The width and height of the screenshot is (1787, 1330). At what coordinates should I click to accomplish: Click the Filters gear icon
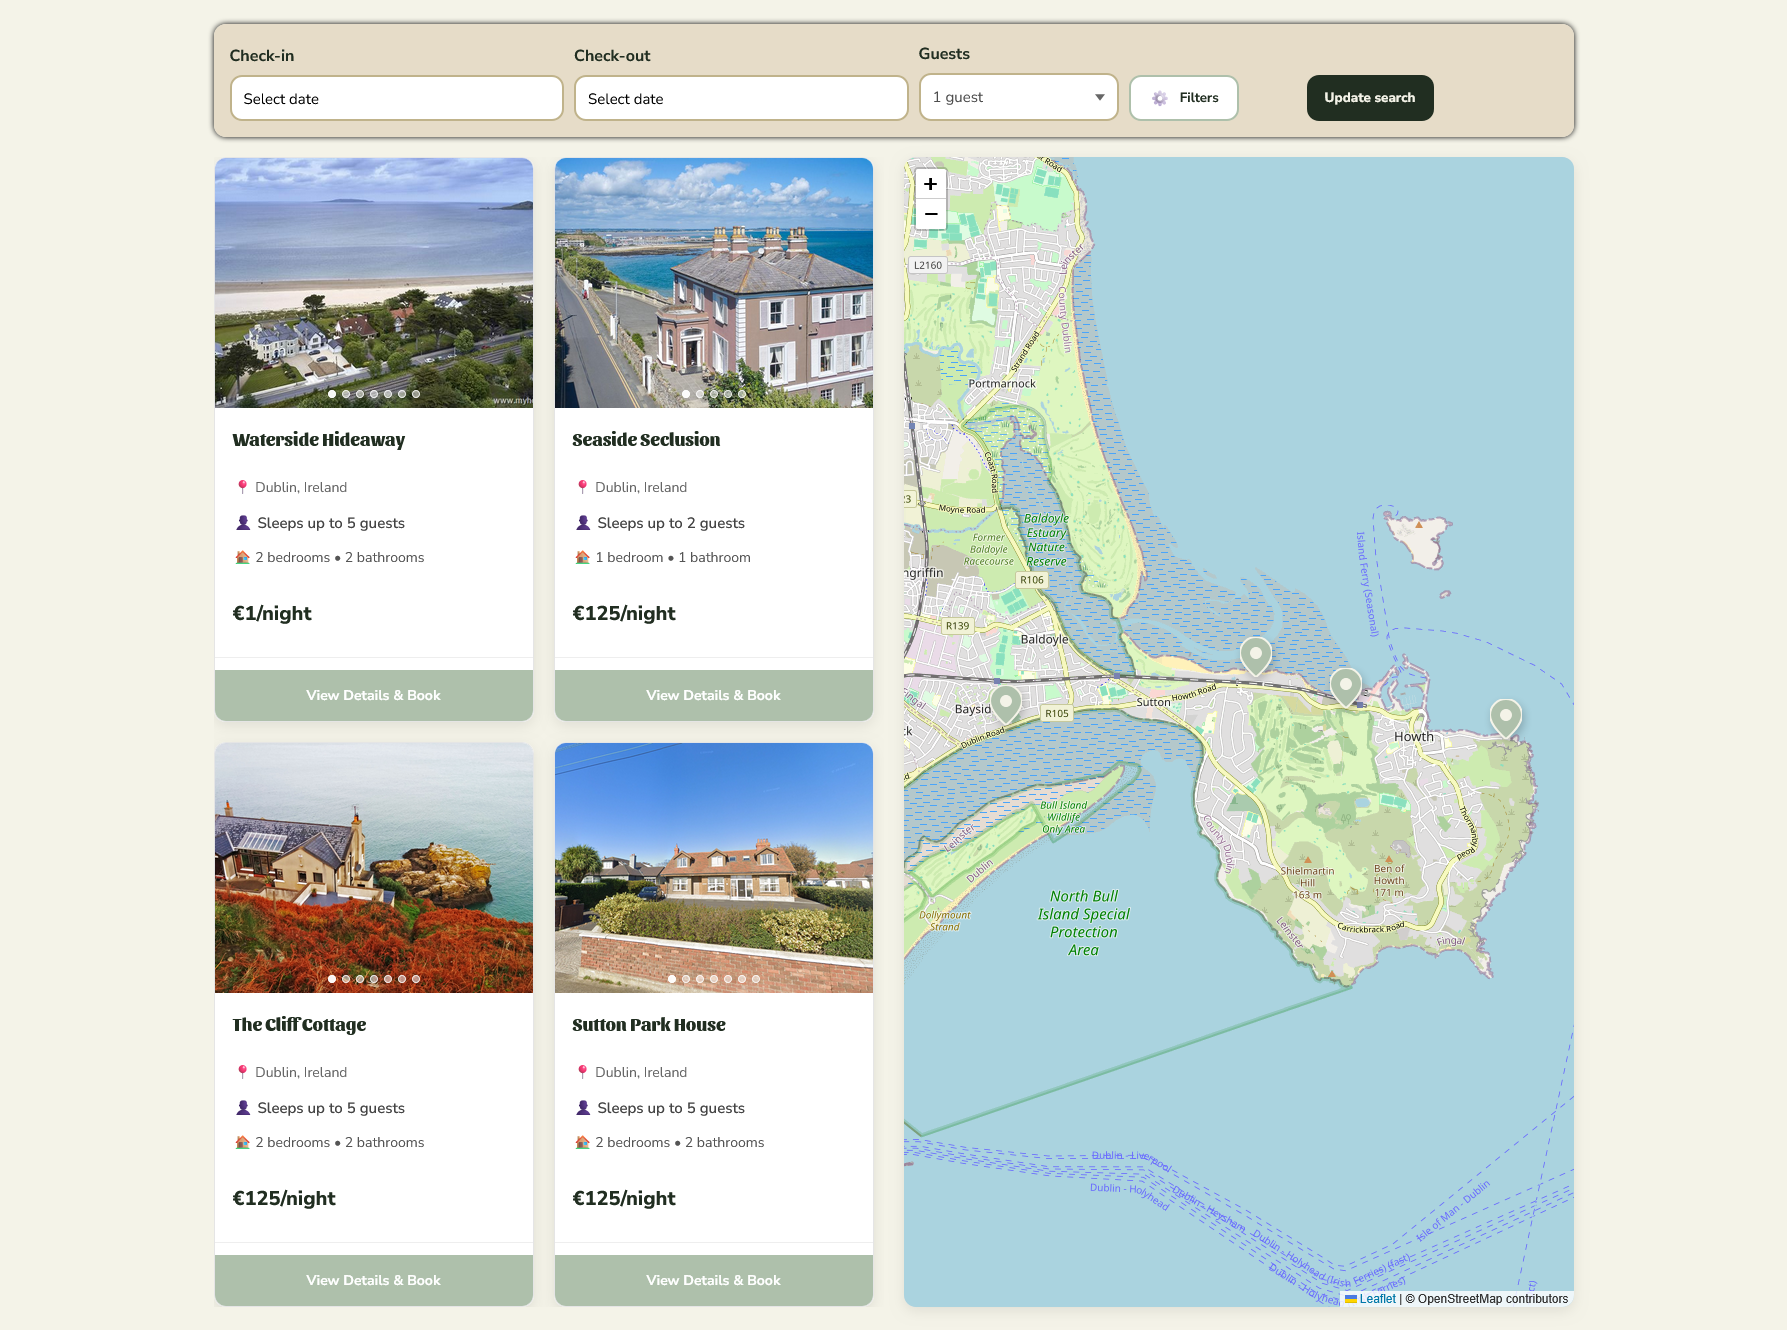click(x=1159, y=98)
